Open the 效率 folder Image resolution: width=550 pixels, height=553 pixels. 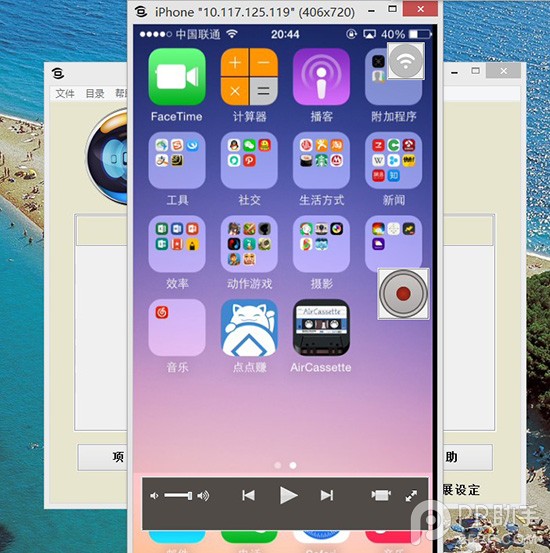click(x=177, y=244)
